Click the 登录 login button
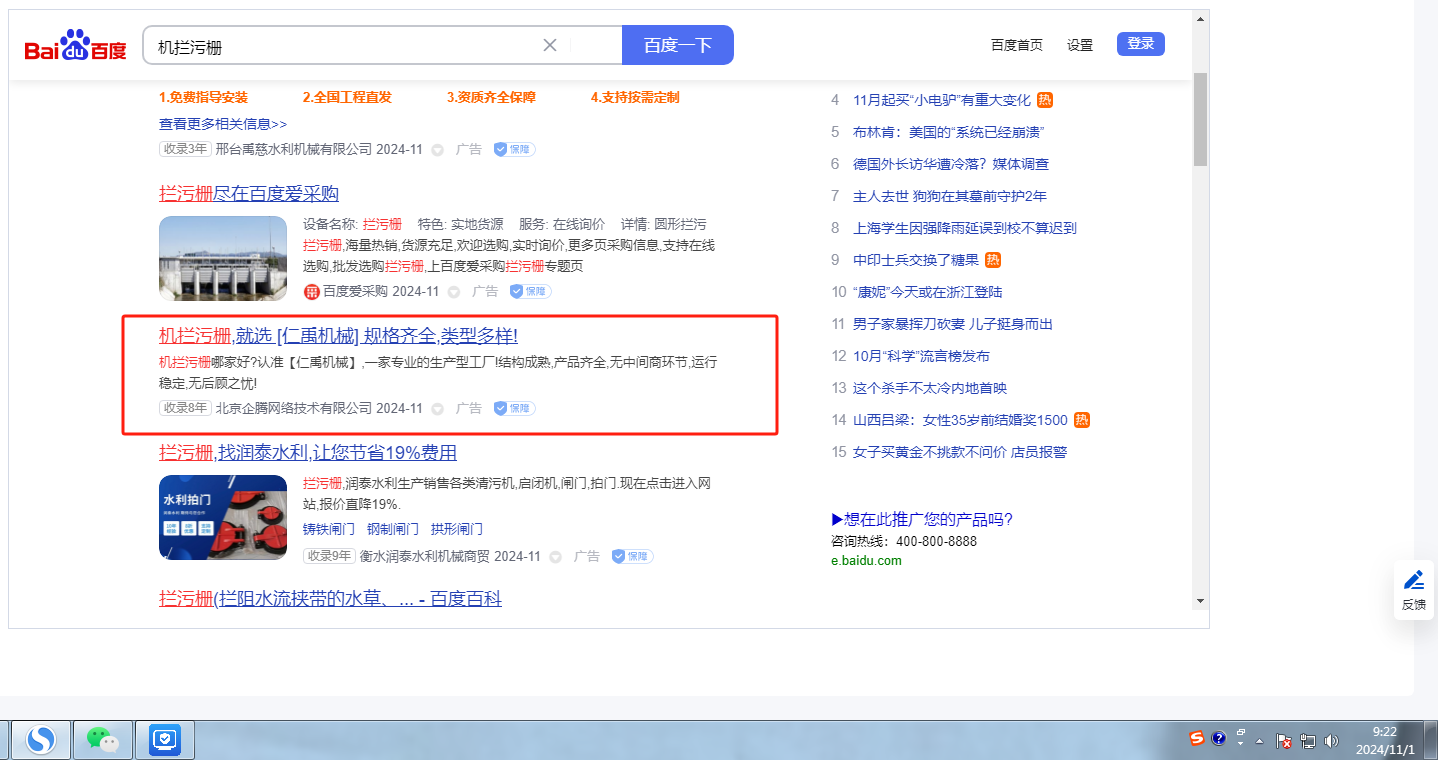The image size is (1438, 760). point(1140,44)
